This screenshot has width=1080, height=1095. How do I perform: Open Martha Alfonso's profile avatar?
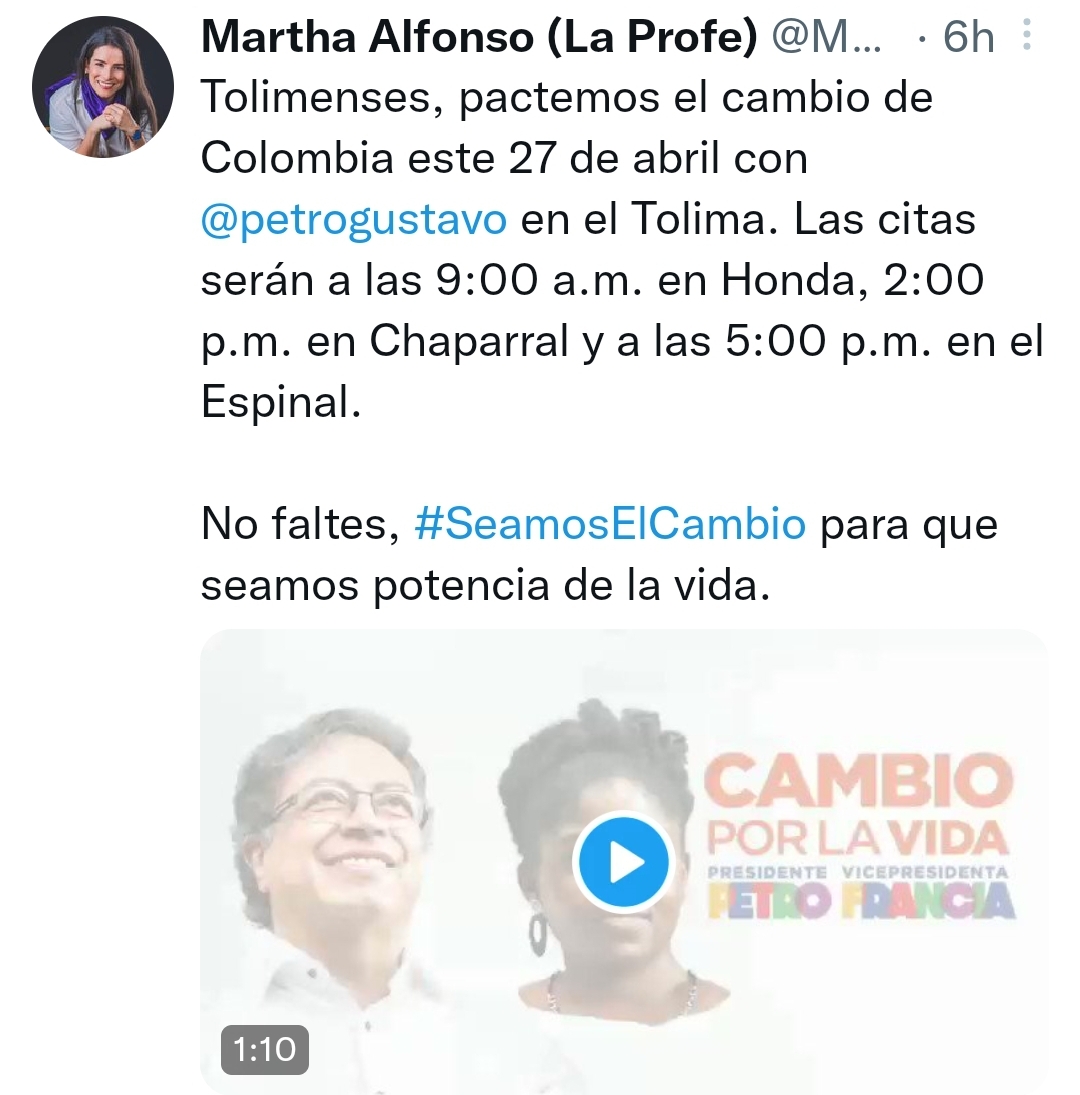[x=103, y=87]
